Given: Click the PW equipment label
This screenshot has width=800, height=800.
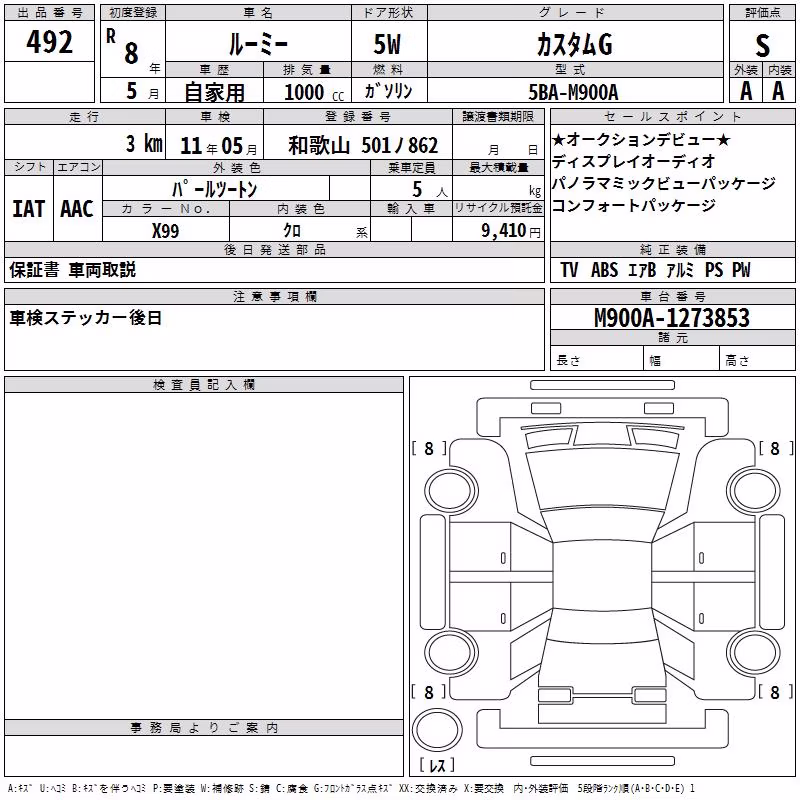Looking at the screenshot, I should pyautogui.click(x=741, y=269).
